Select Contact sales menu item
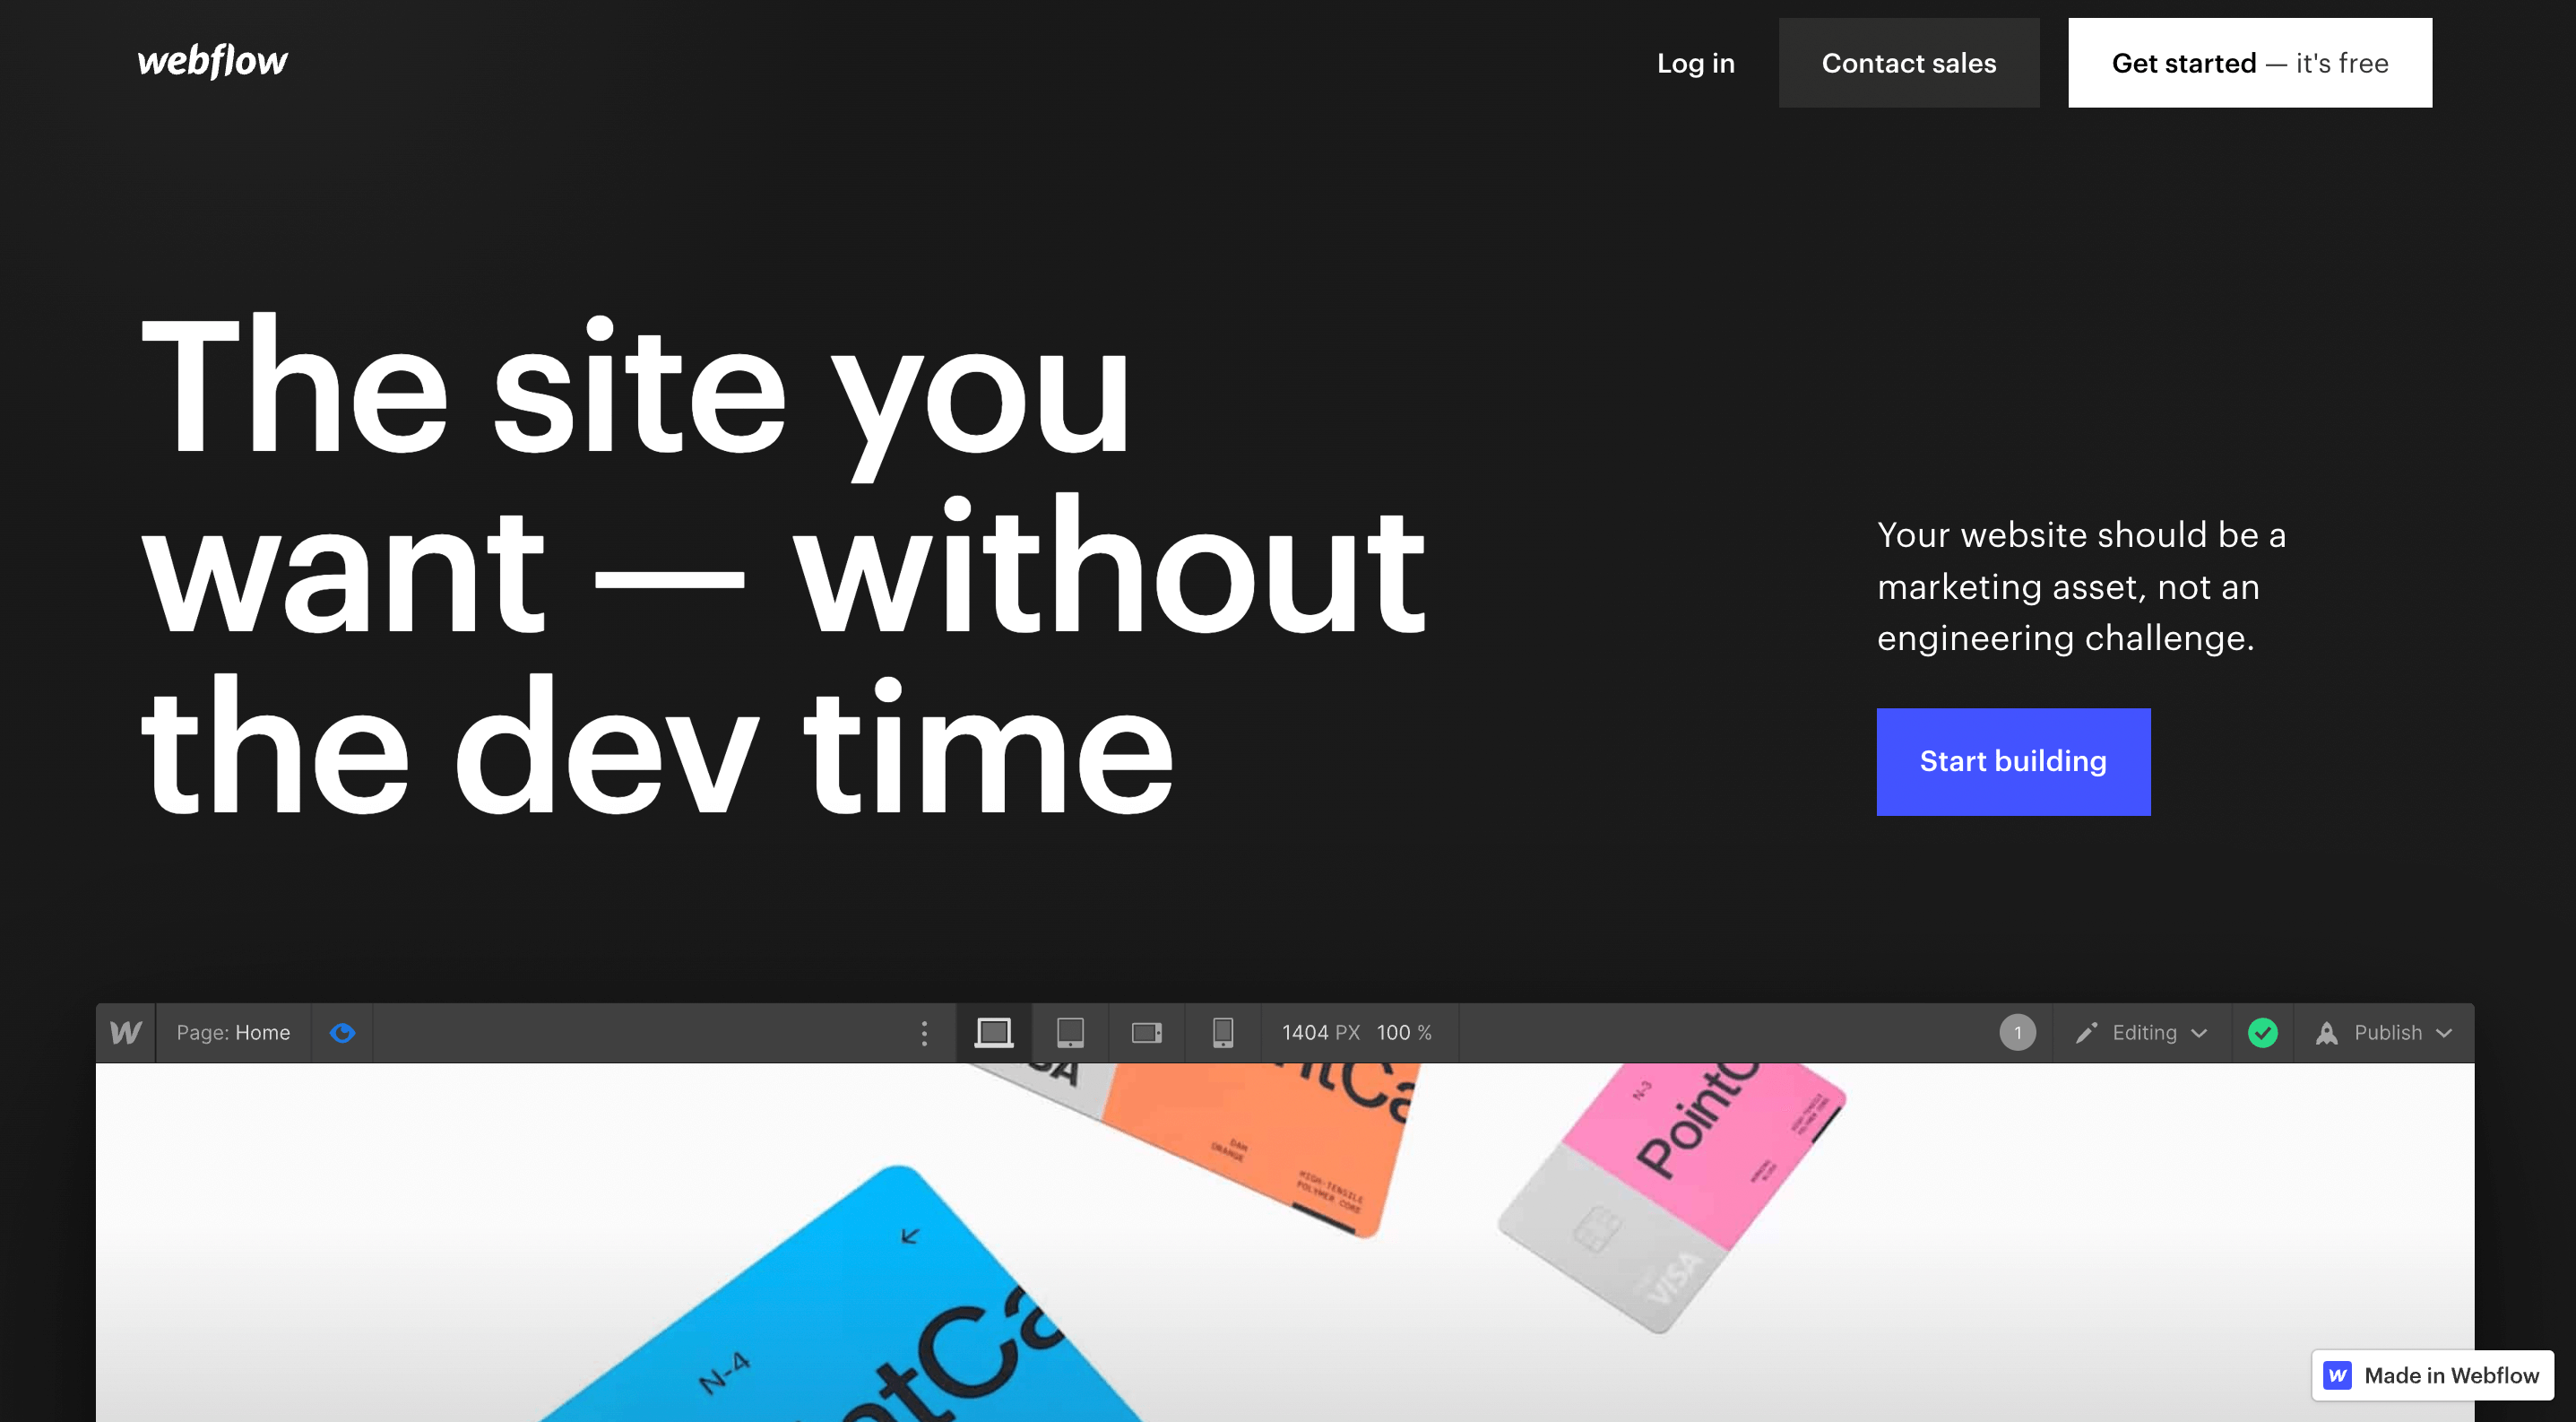Image resolution: width=2576 pixels, height=1422 pixels. [x=1909, y=61]
